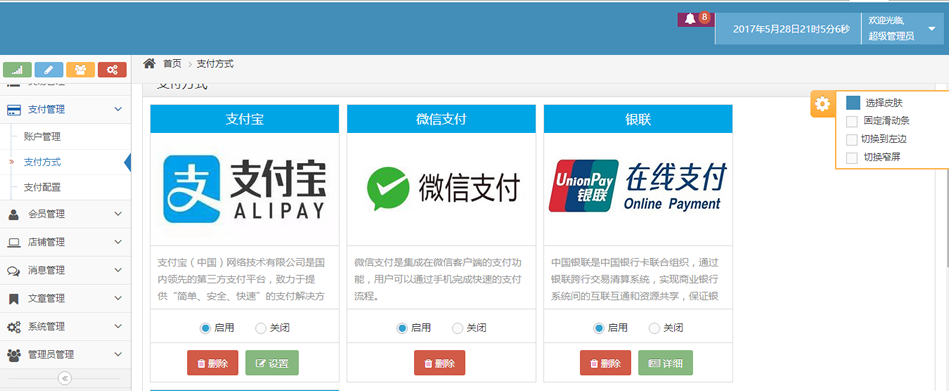Collapse sidebar with double-chevron button

click(x=65, y=378)
